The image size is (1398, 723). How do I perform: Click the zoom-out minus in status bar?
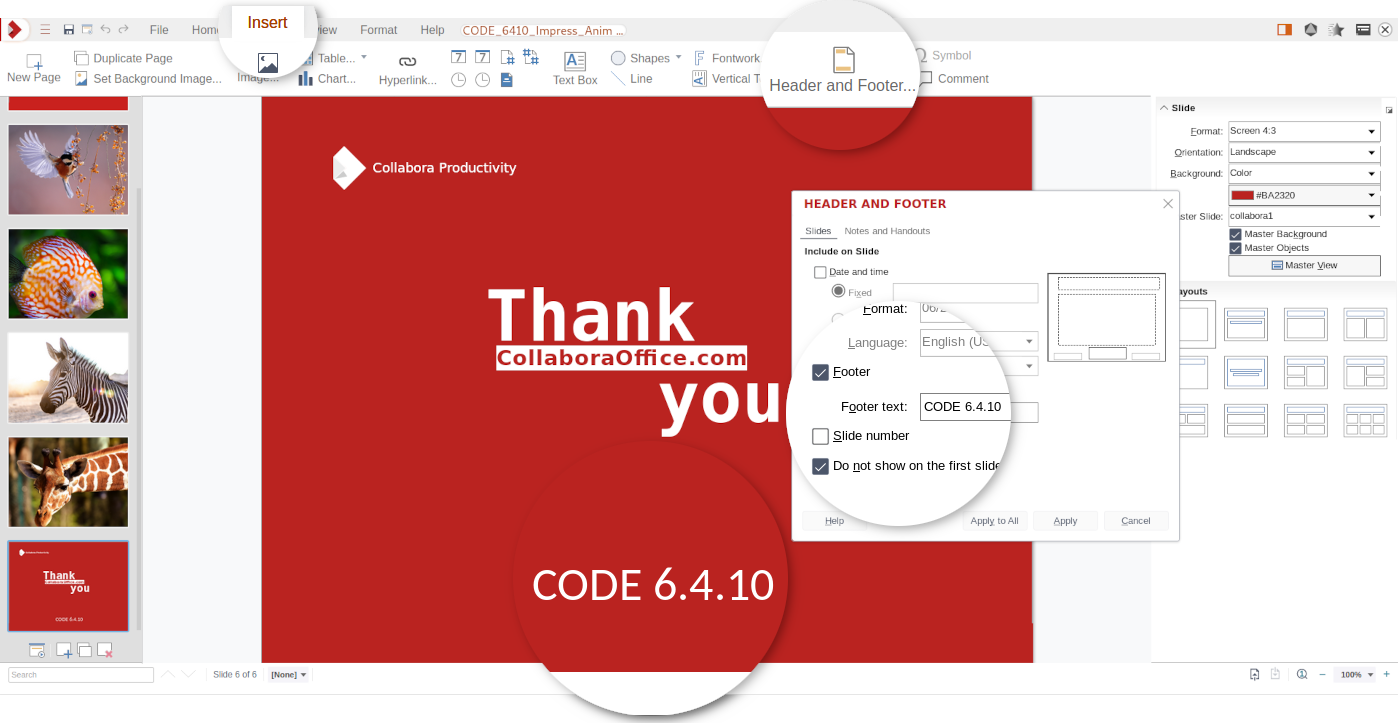tap(1322, 675)
